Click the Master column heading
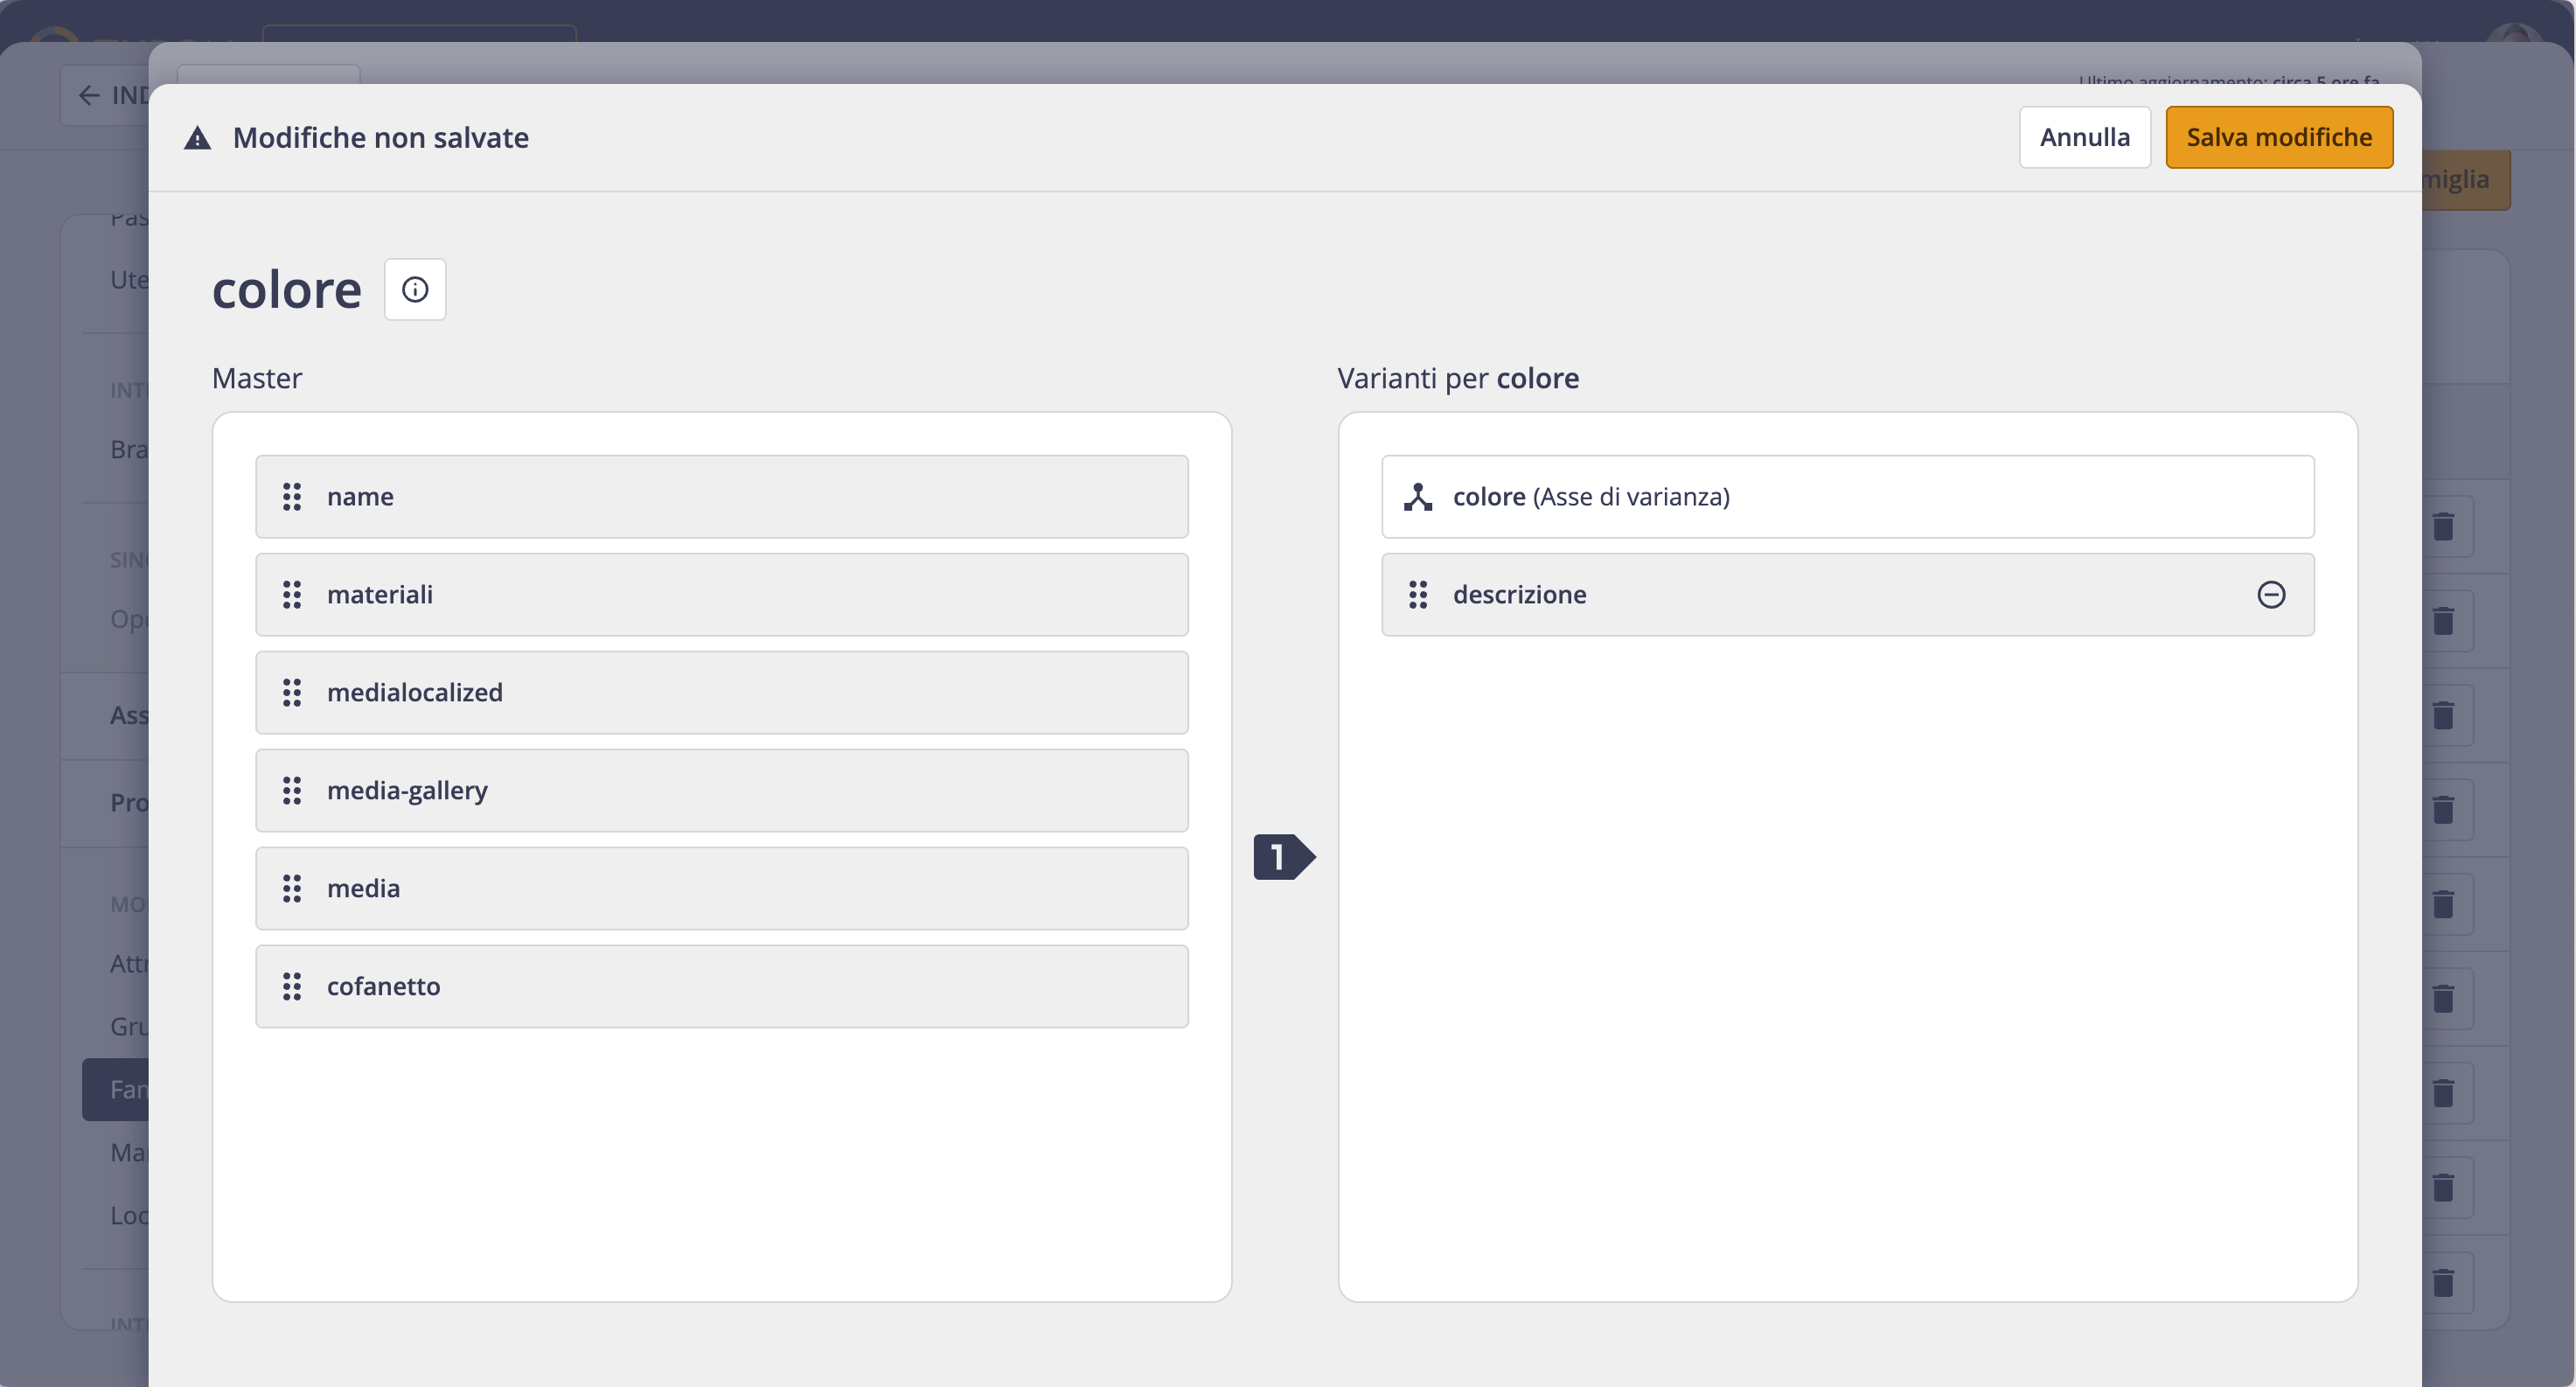Viewport: 2576px width, 1387px height. pos(257,379)
